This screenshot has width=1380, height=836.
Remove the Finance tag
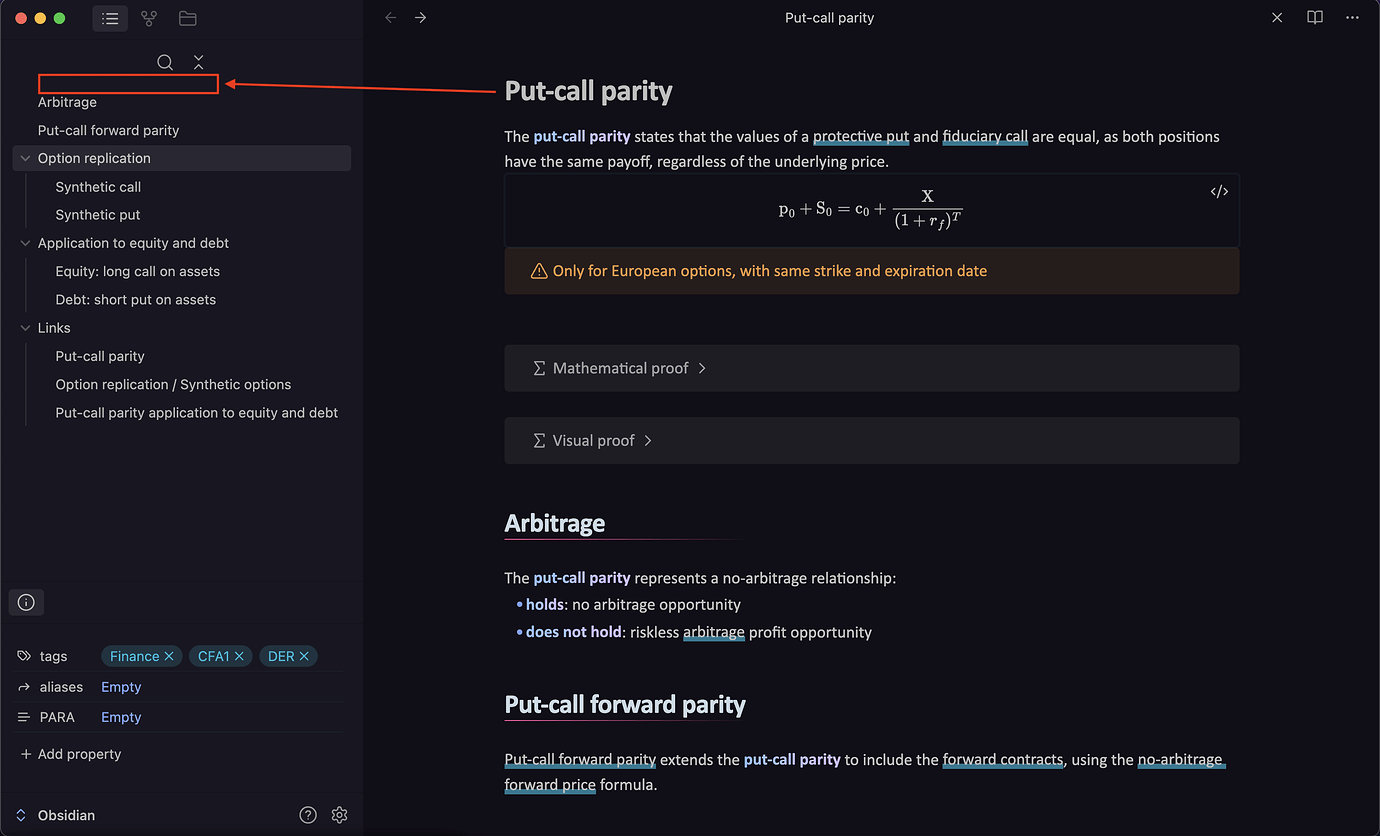[172, 656]
